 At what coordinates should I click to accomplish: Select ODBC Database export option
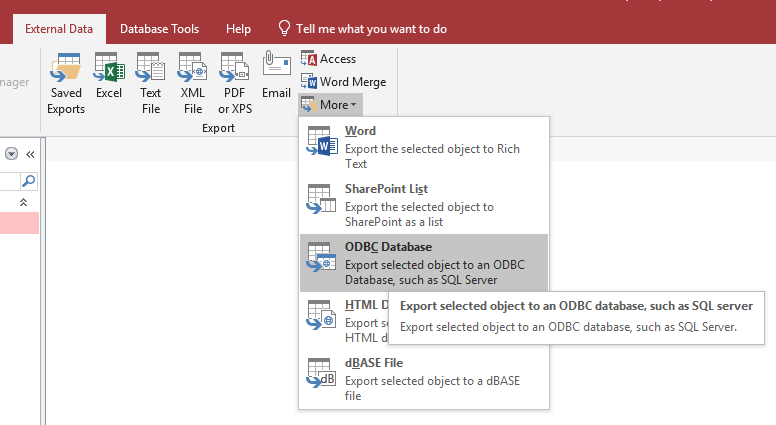pyautogui.click(x=424, y=263)
